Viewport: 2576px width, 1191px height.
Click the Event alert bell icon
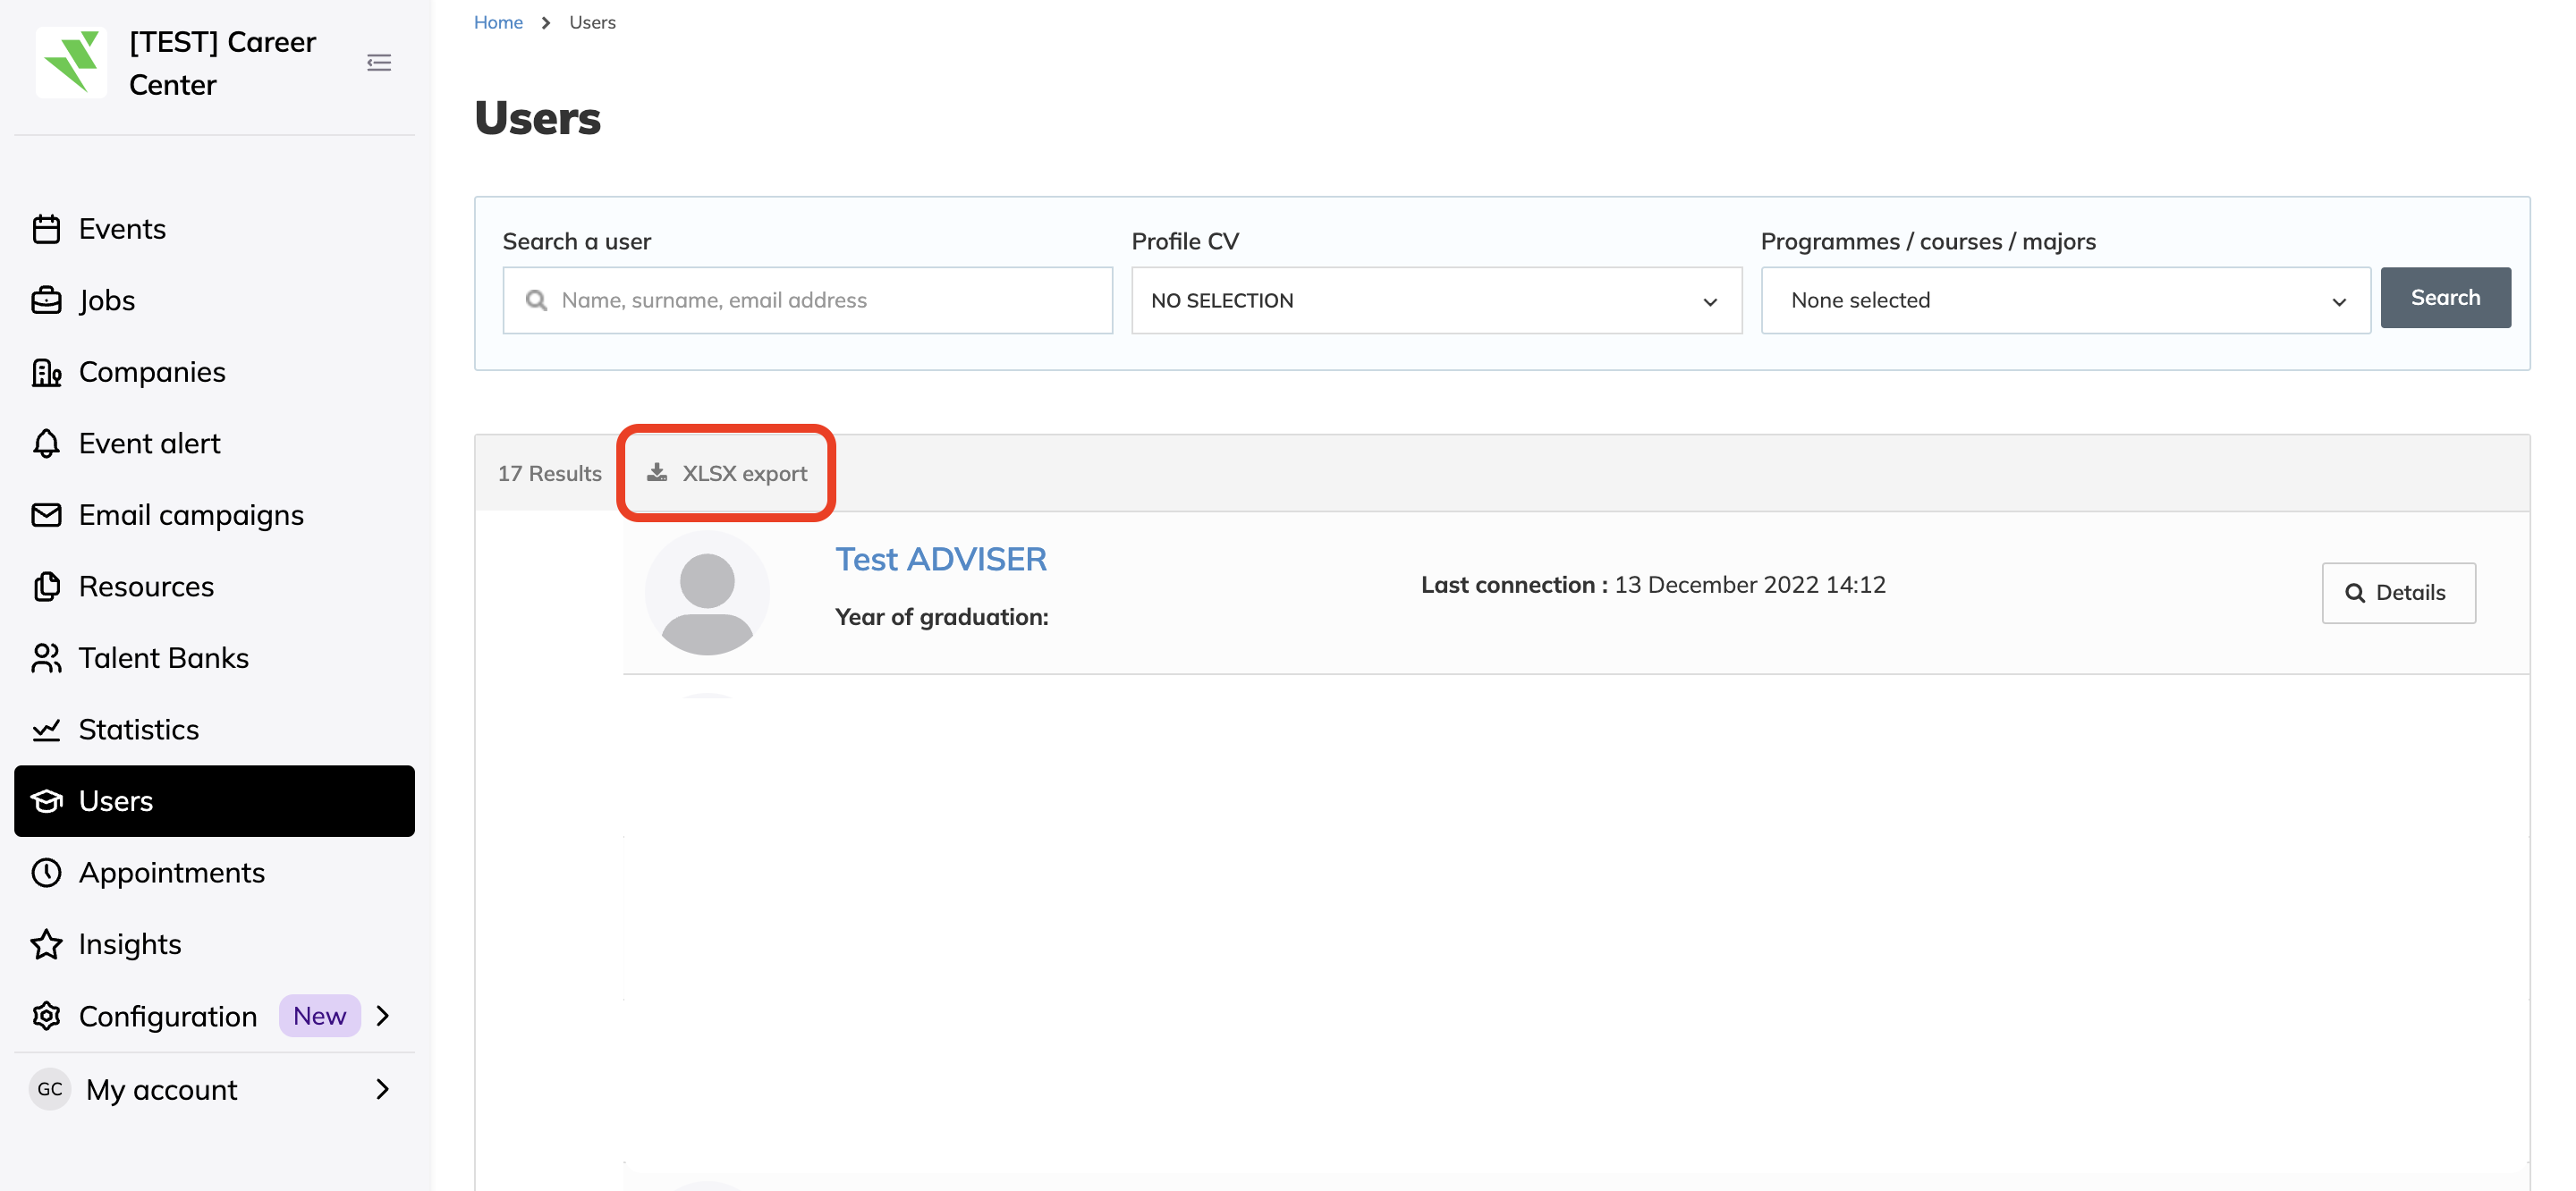pos(46,443)
